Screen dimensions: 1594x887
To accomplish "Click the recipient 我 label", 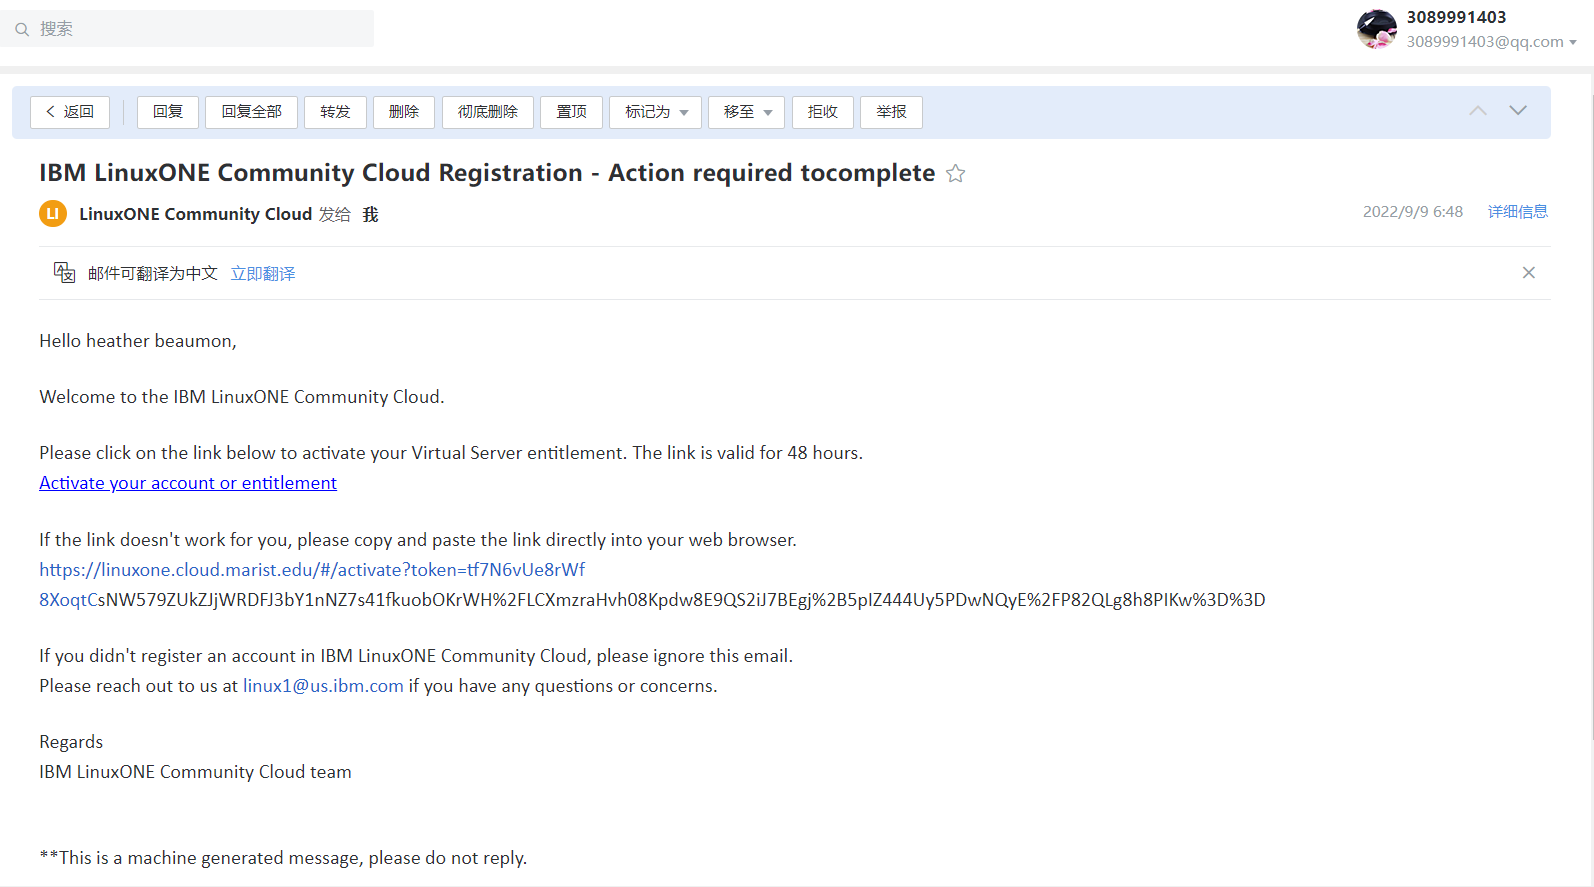I will click(370, 214).
